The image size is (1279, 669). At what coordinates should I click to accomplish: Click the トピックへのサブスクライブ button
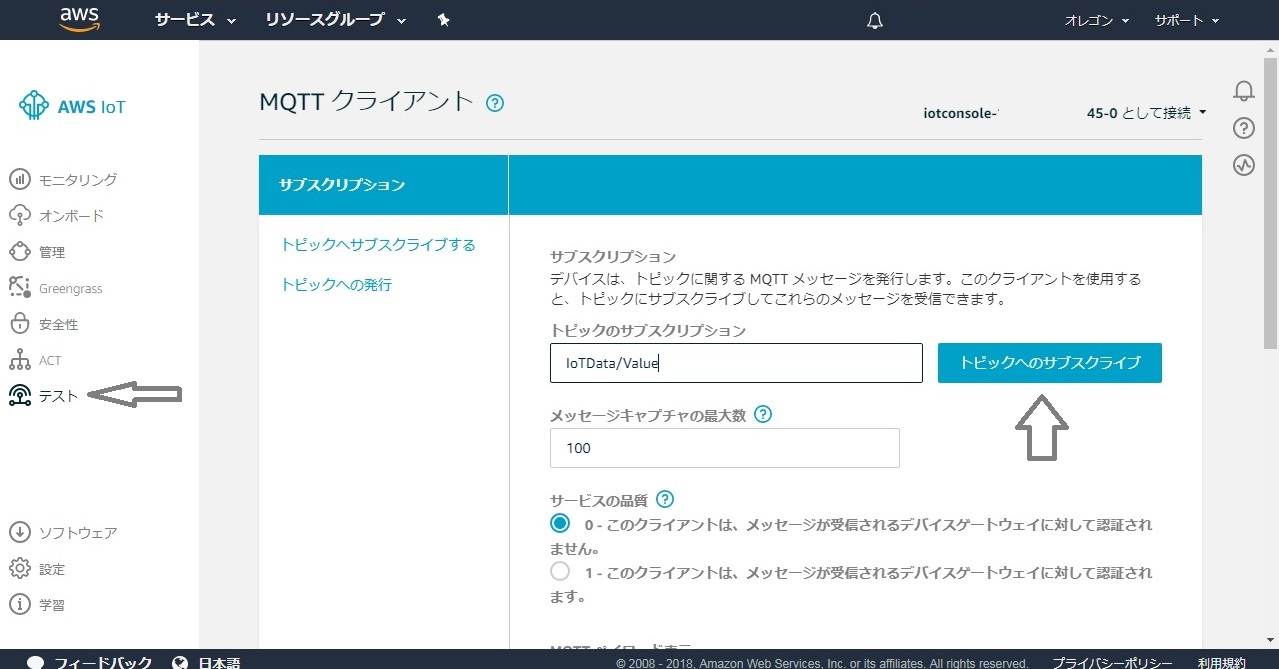click(x=1050, y=363)
